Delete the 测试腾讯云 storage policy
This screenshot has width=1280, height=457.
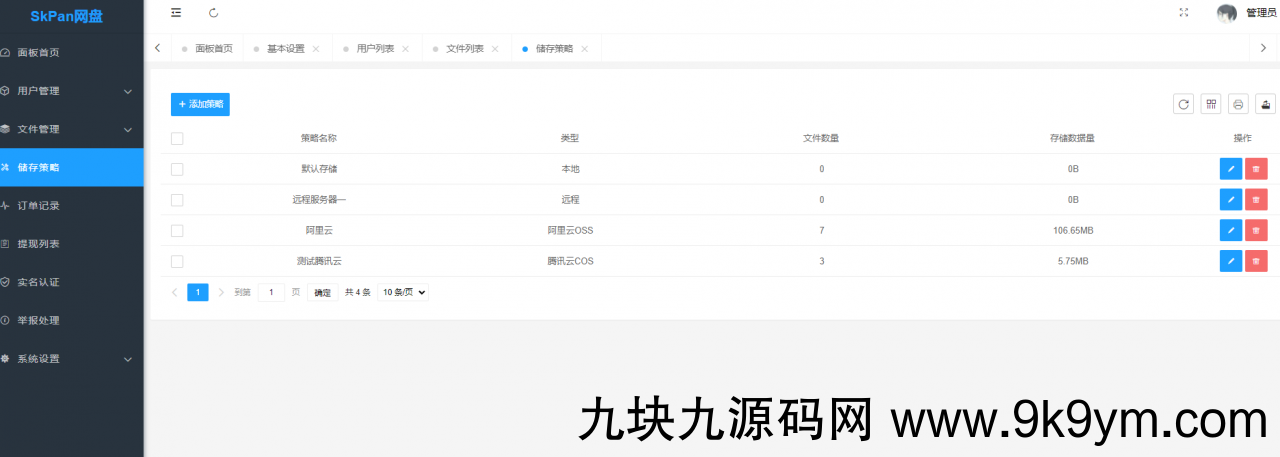point(1256,261)
